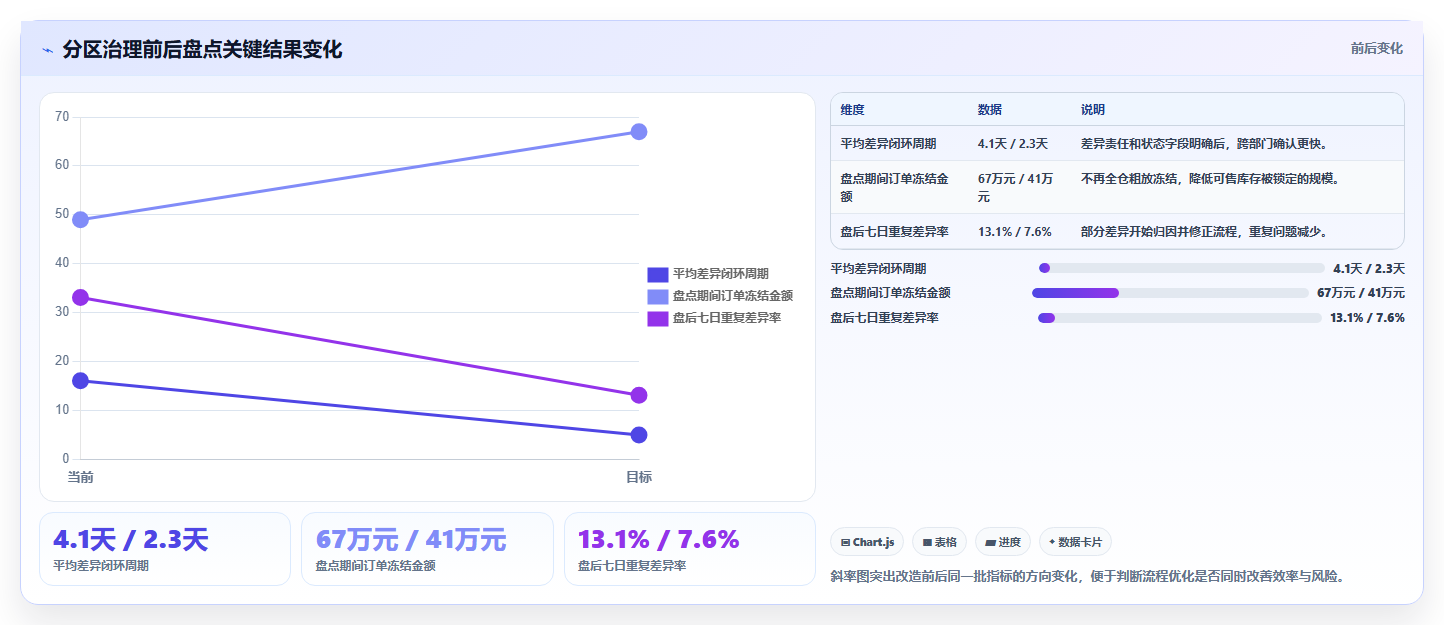The image size is (1444, 625).
Task: Click the 平均差异闭环周期 legend label
Action: point(720,274)
